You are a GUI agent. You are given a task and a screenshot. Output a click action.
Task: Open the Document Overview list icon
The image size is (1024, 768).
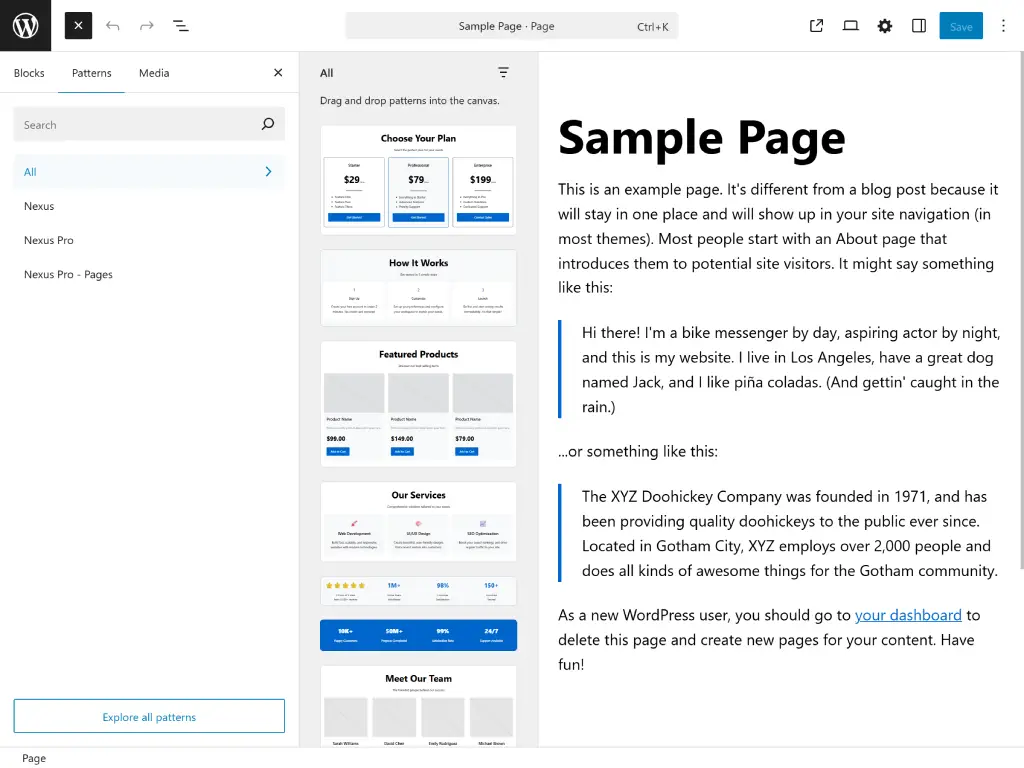coord(181,26)
